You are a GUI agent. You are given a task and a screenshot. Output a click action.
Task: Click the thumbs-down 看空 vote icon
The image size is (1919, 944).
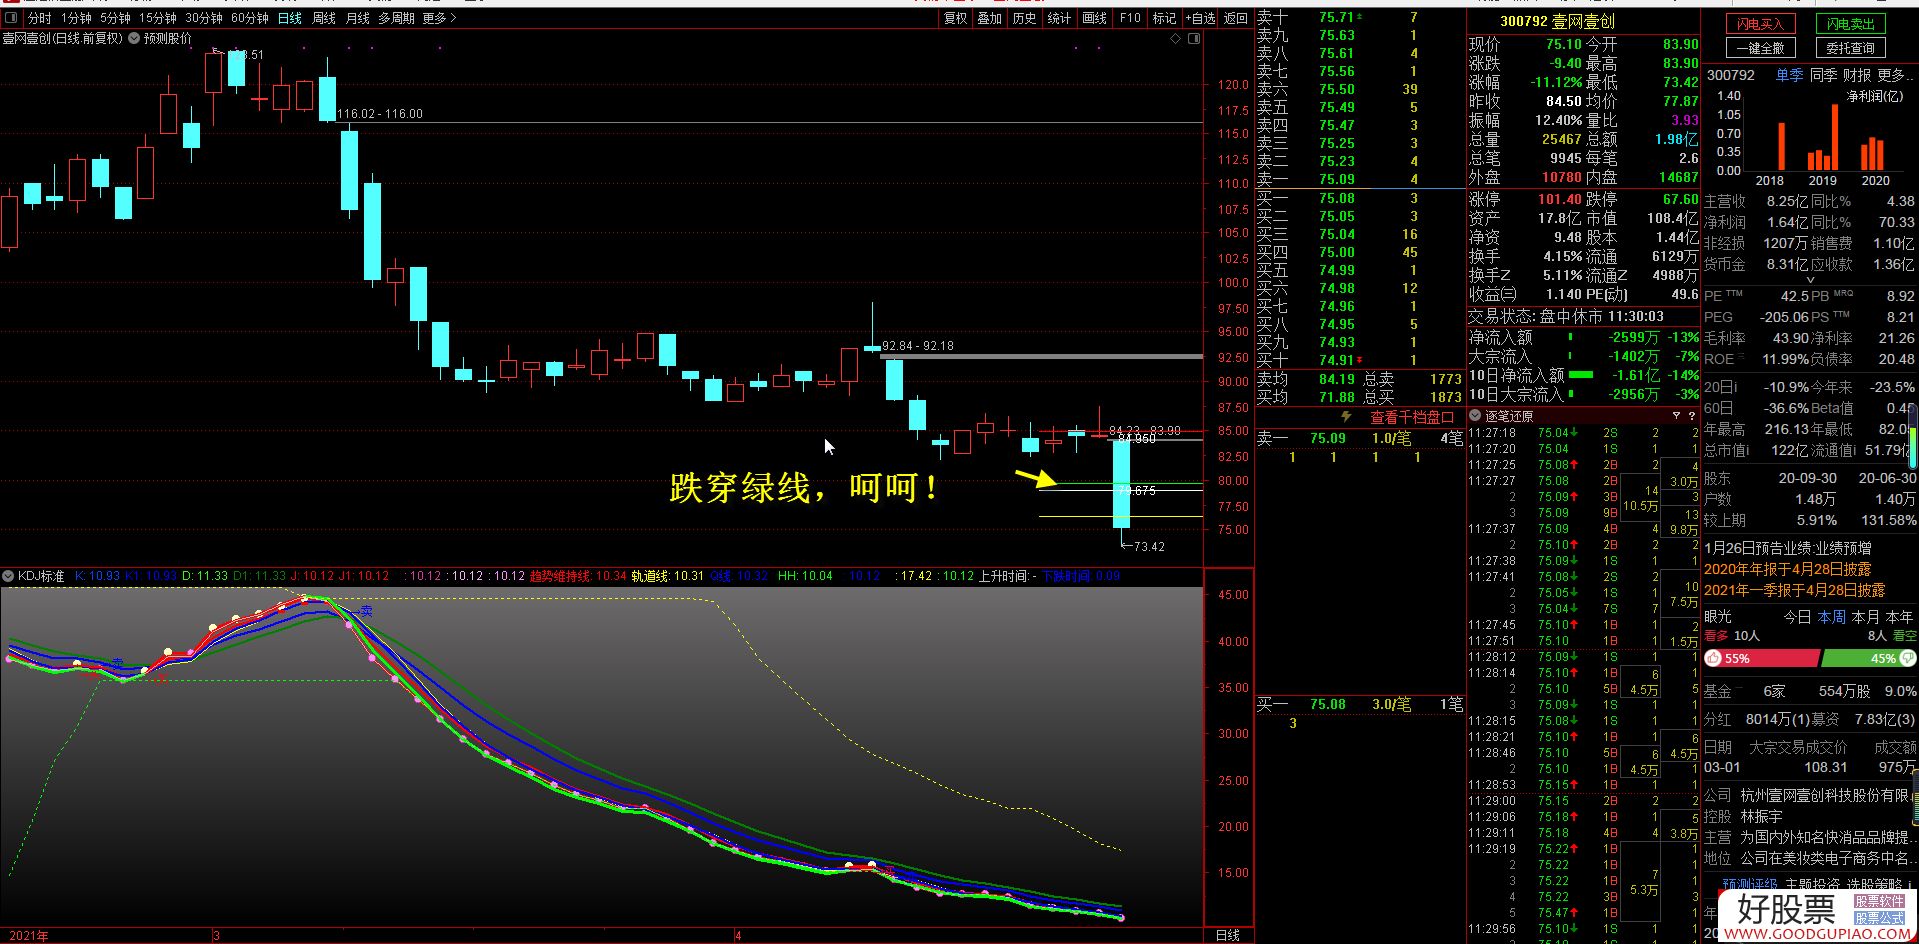tap(1908, 658)
